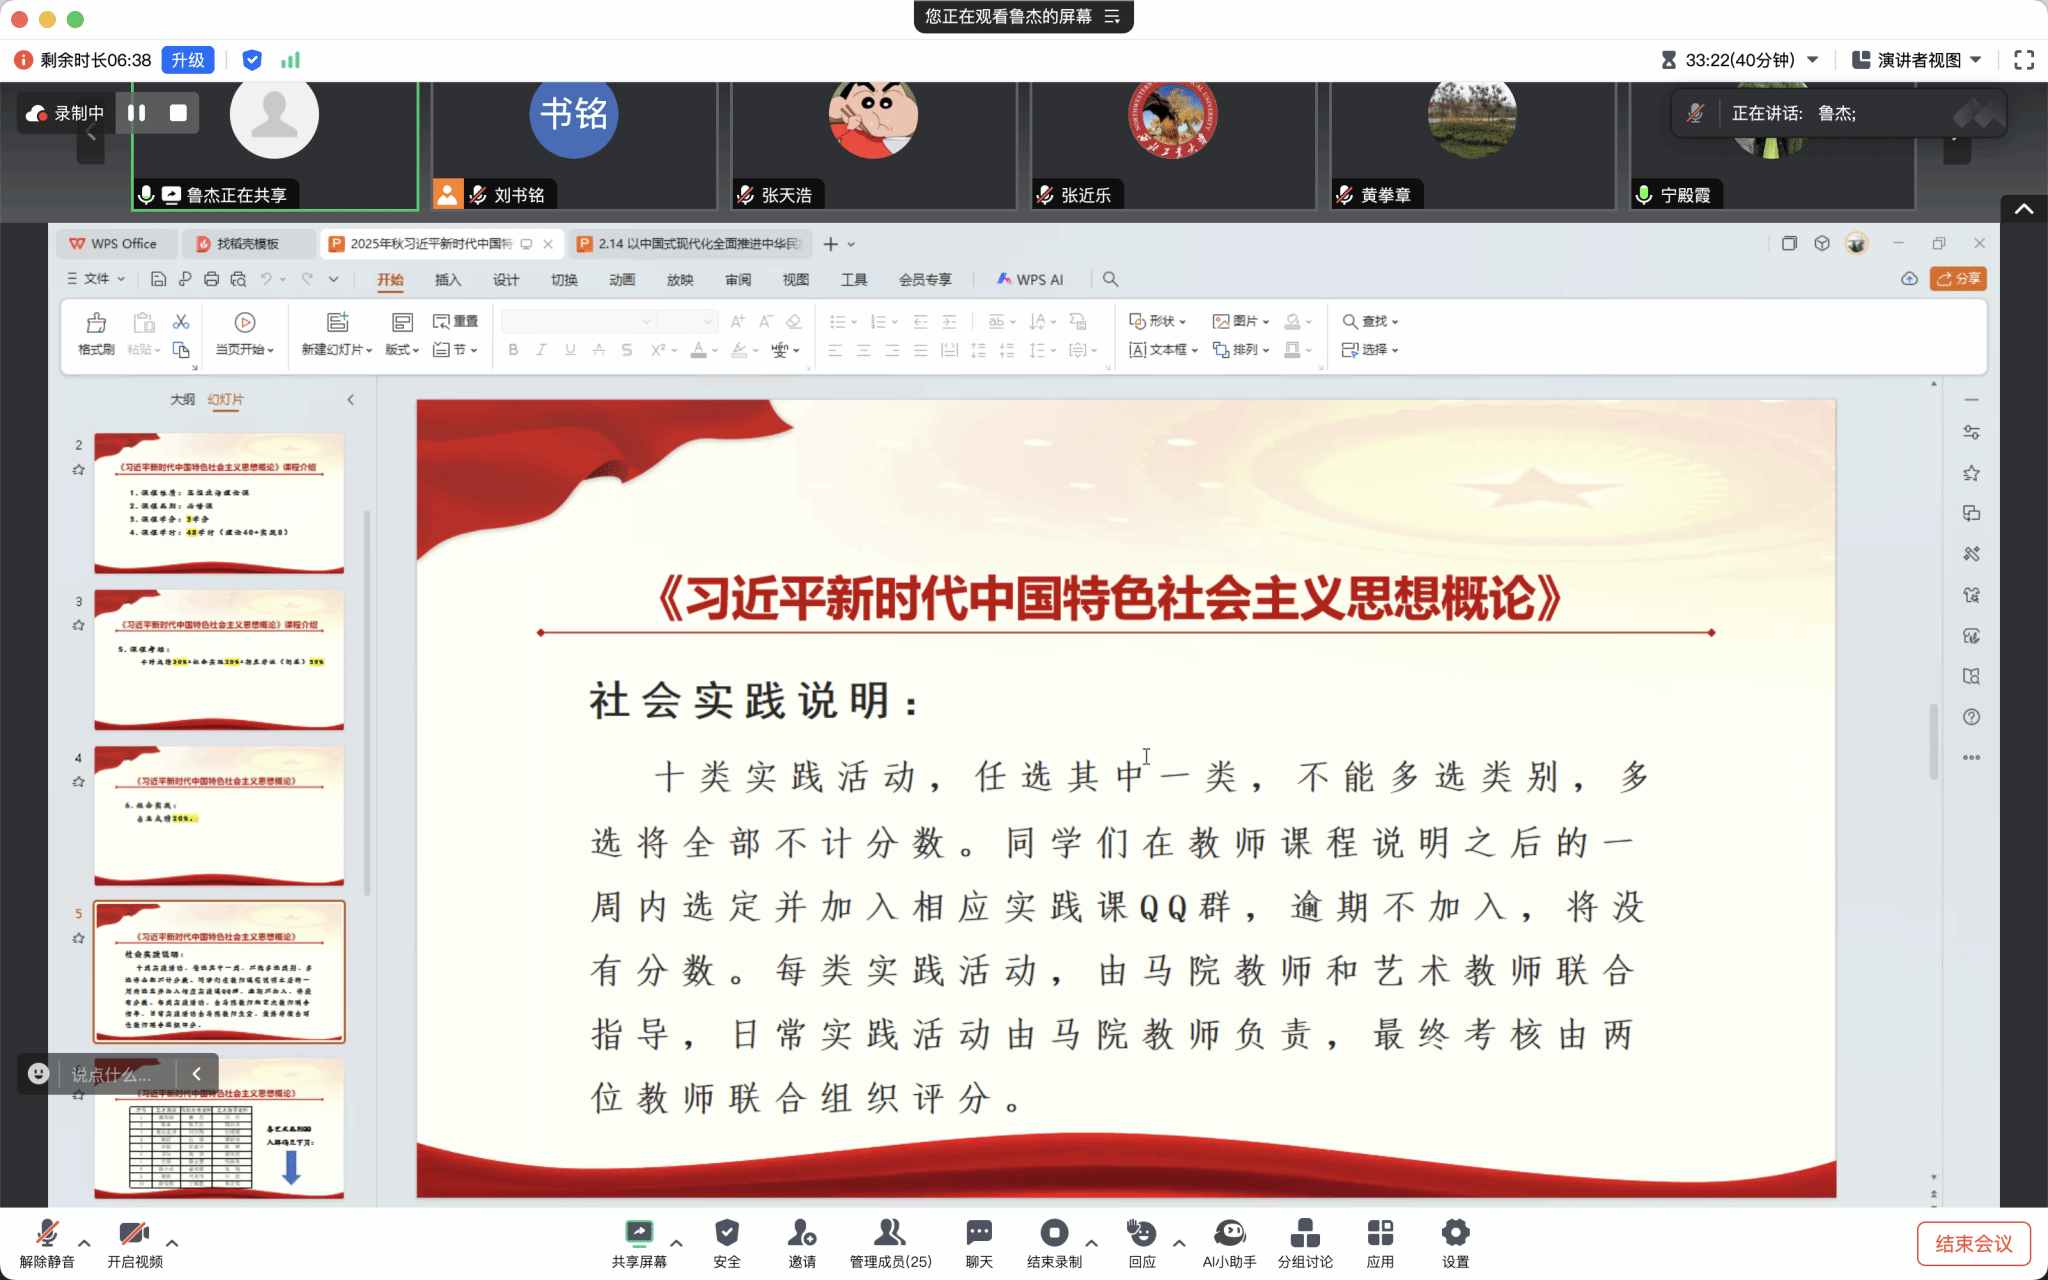Open the AI assistant icon
Image resolution: width=2048 pixels, height=1280 pixels.
(x=1229, y=1233)
